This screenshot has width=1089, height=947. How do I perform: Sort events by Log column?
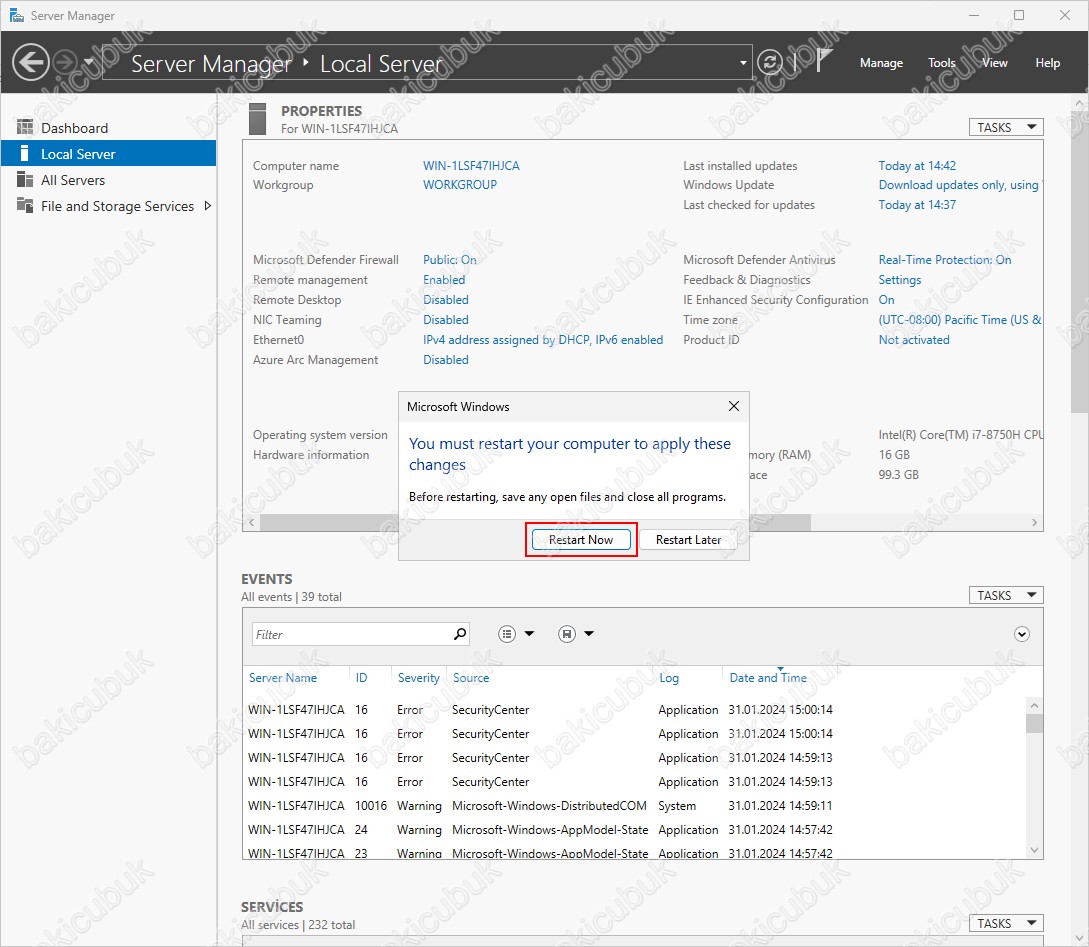pyautogui.click(x=669, y=678)
